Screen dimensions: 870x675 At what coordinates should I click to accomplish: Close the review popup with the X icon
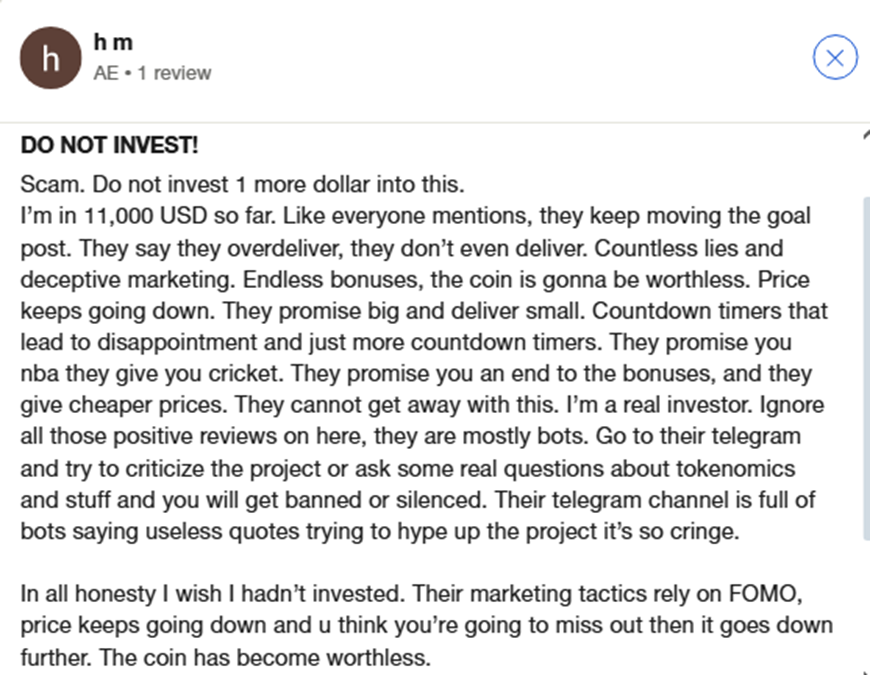pos(835,57)
